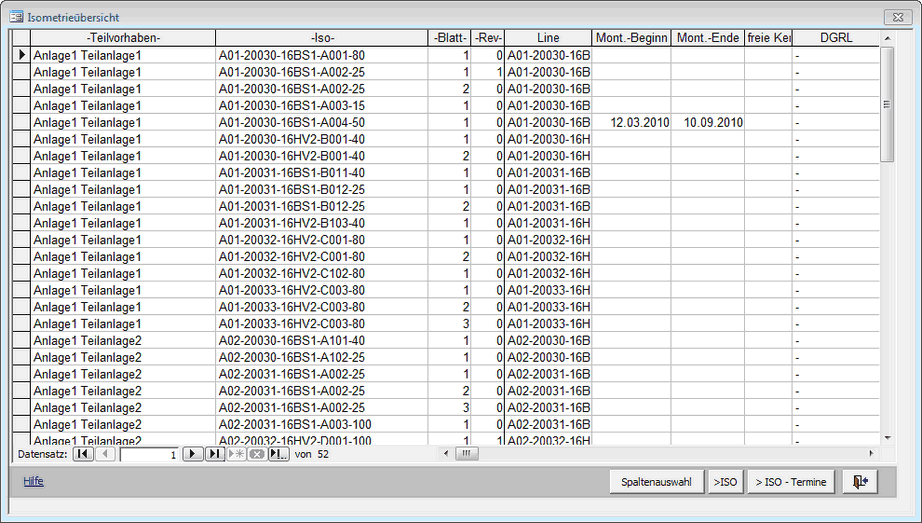Select the Mont.-Beginn column header
Screen dimensions: 922x523
tap(632, 38)
